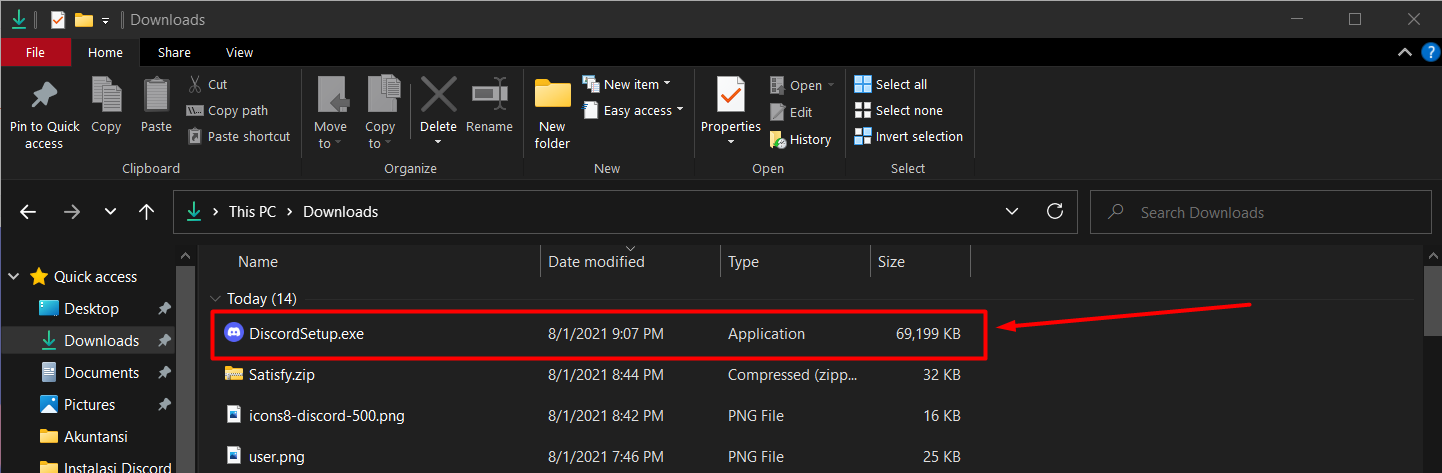Open the Move to menu
This screenshot has height=473, width=1442.
330,114
